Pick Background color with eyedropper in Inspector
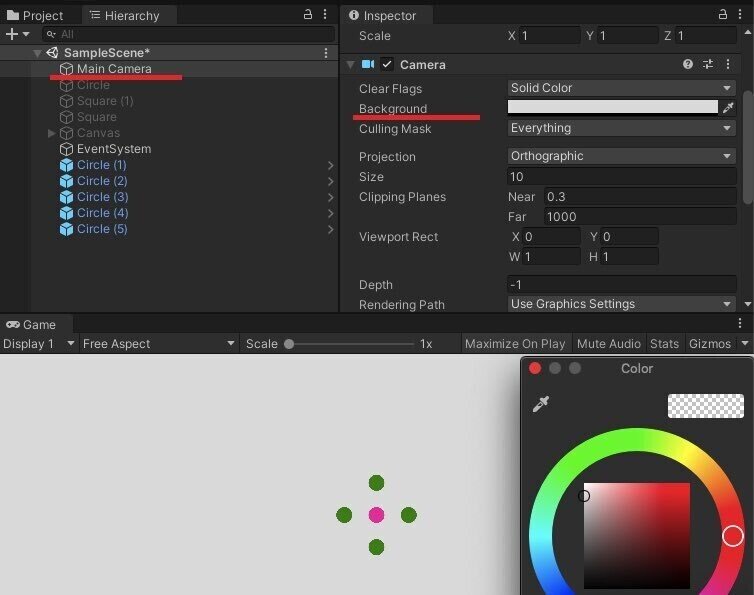Image resolution: width=754 pixels, height=595 pixels. [728, 108]
